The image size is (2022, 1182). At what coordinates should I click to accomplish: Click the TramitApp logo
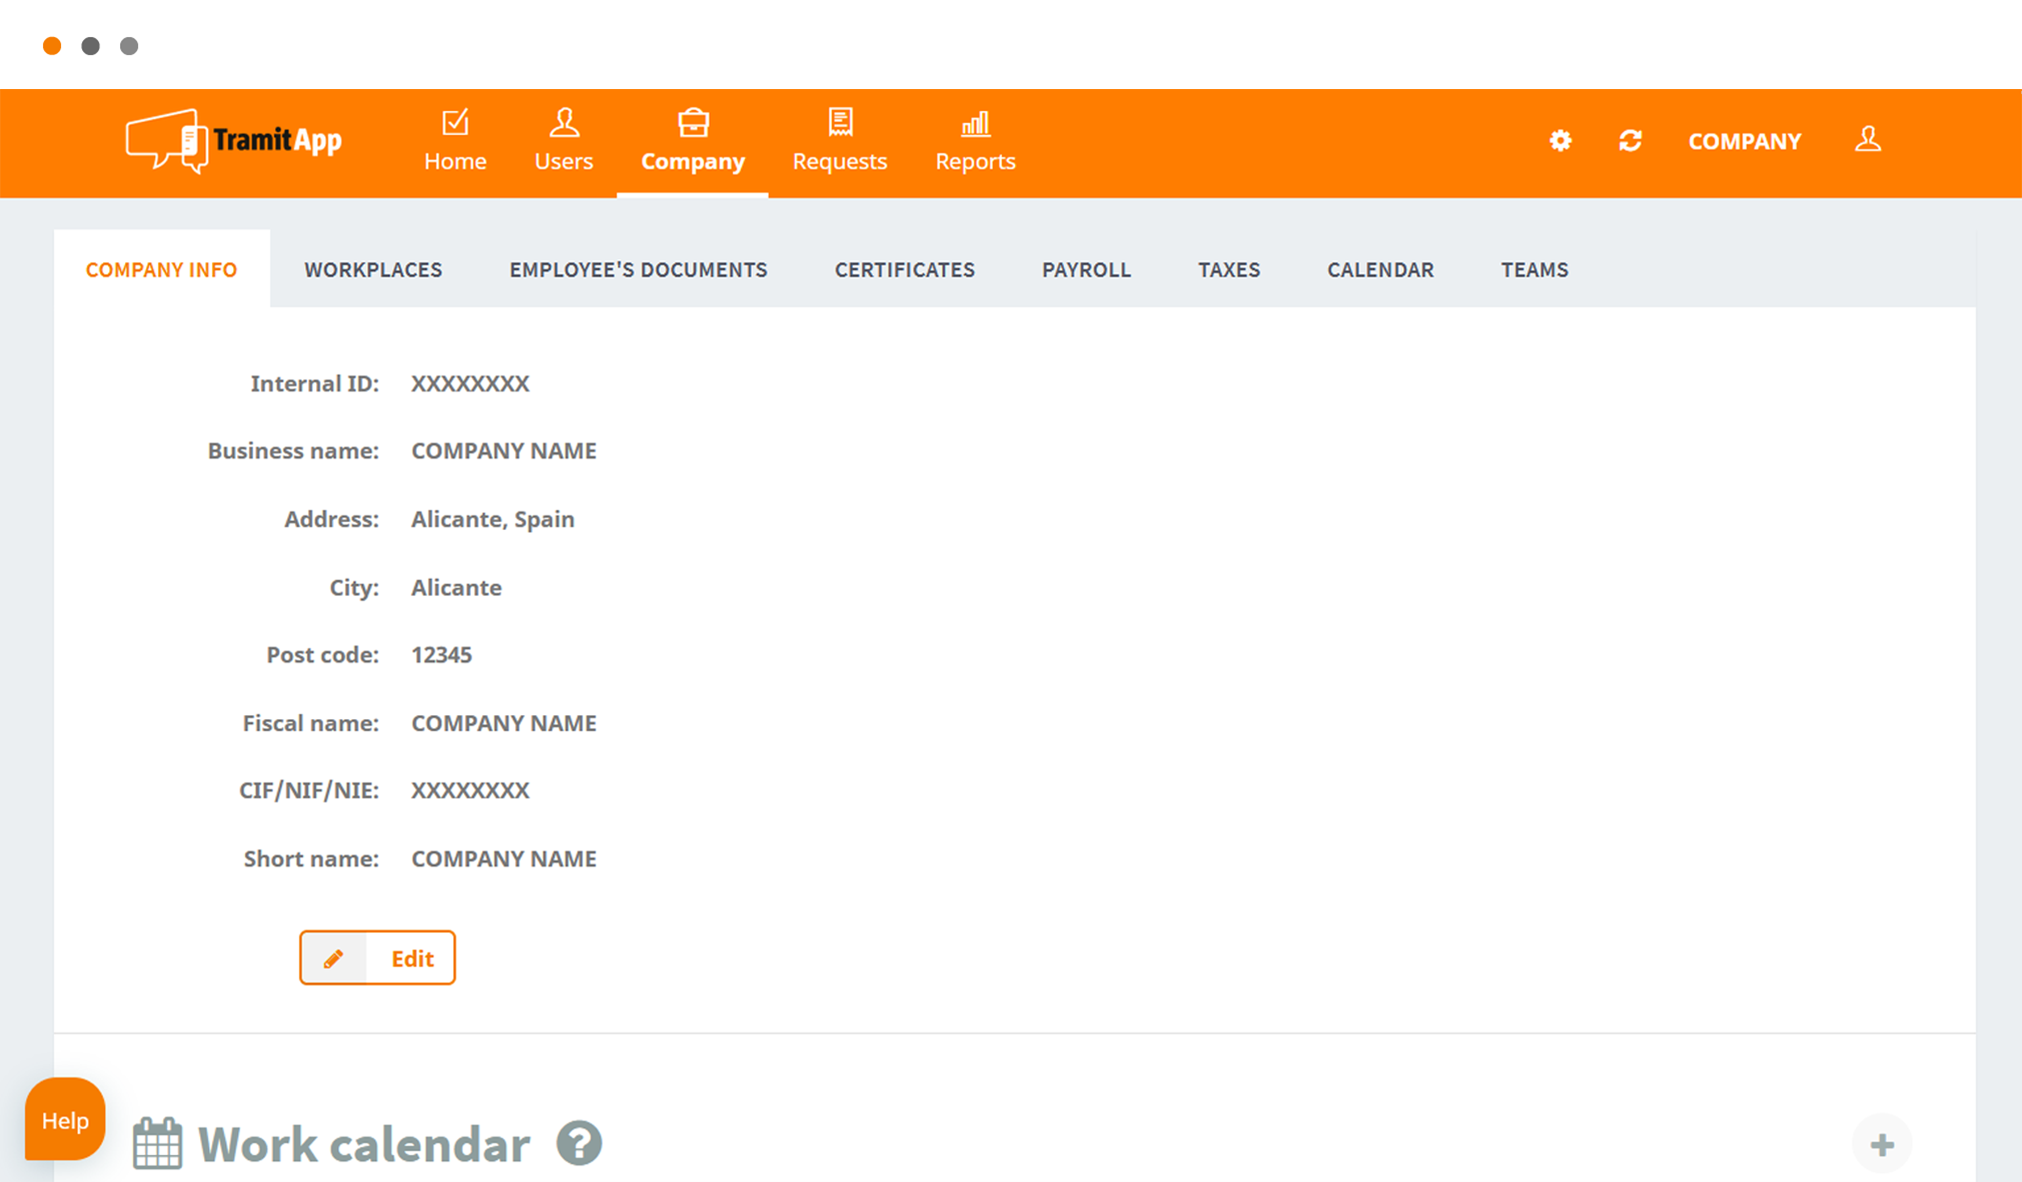pyautogui.click(x=234, y=141)
